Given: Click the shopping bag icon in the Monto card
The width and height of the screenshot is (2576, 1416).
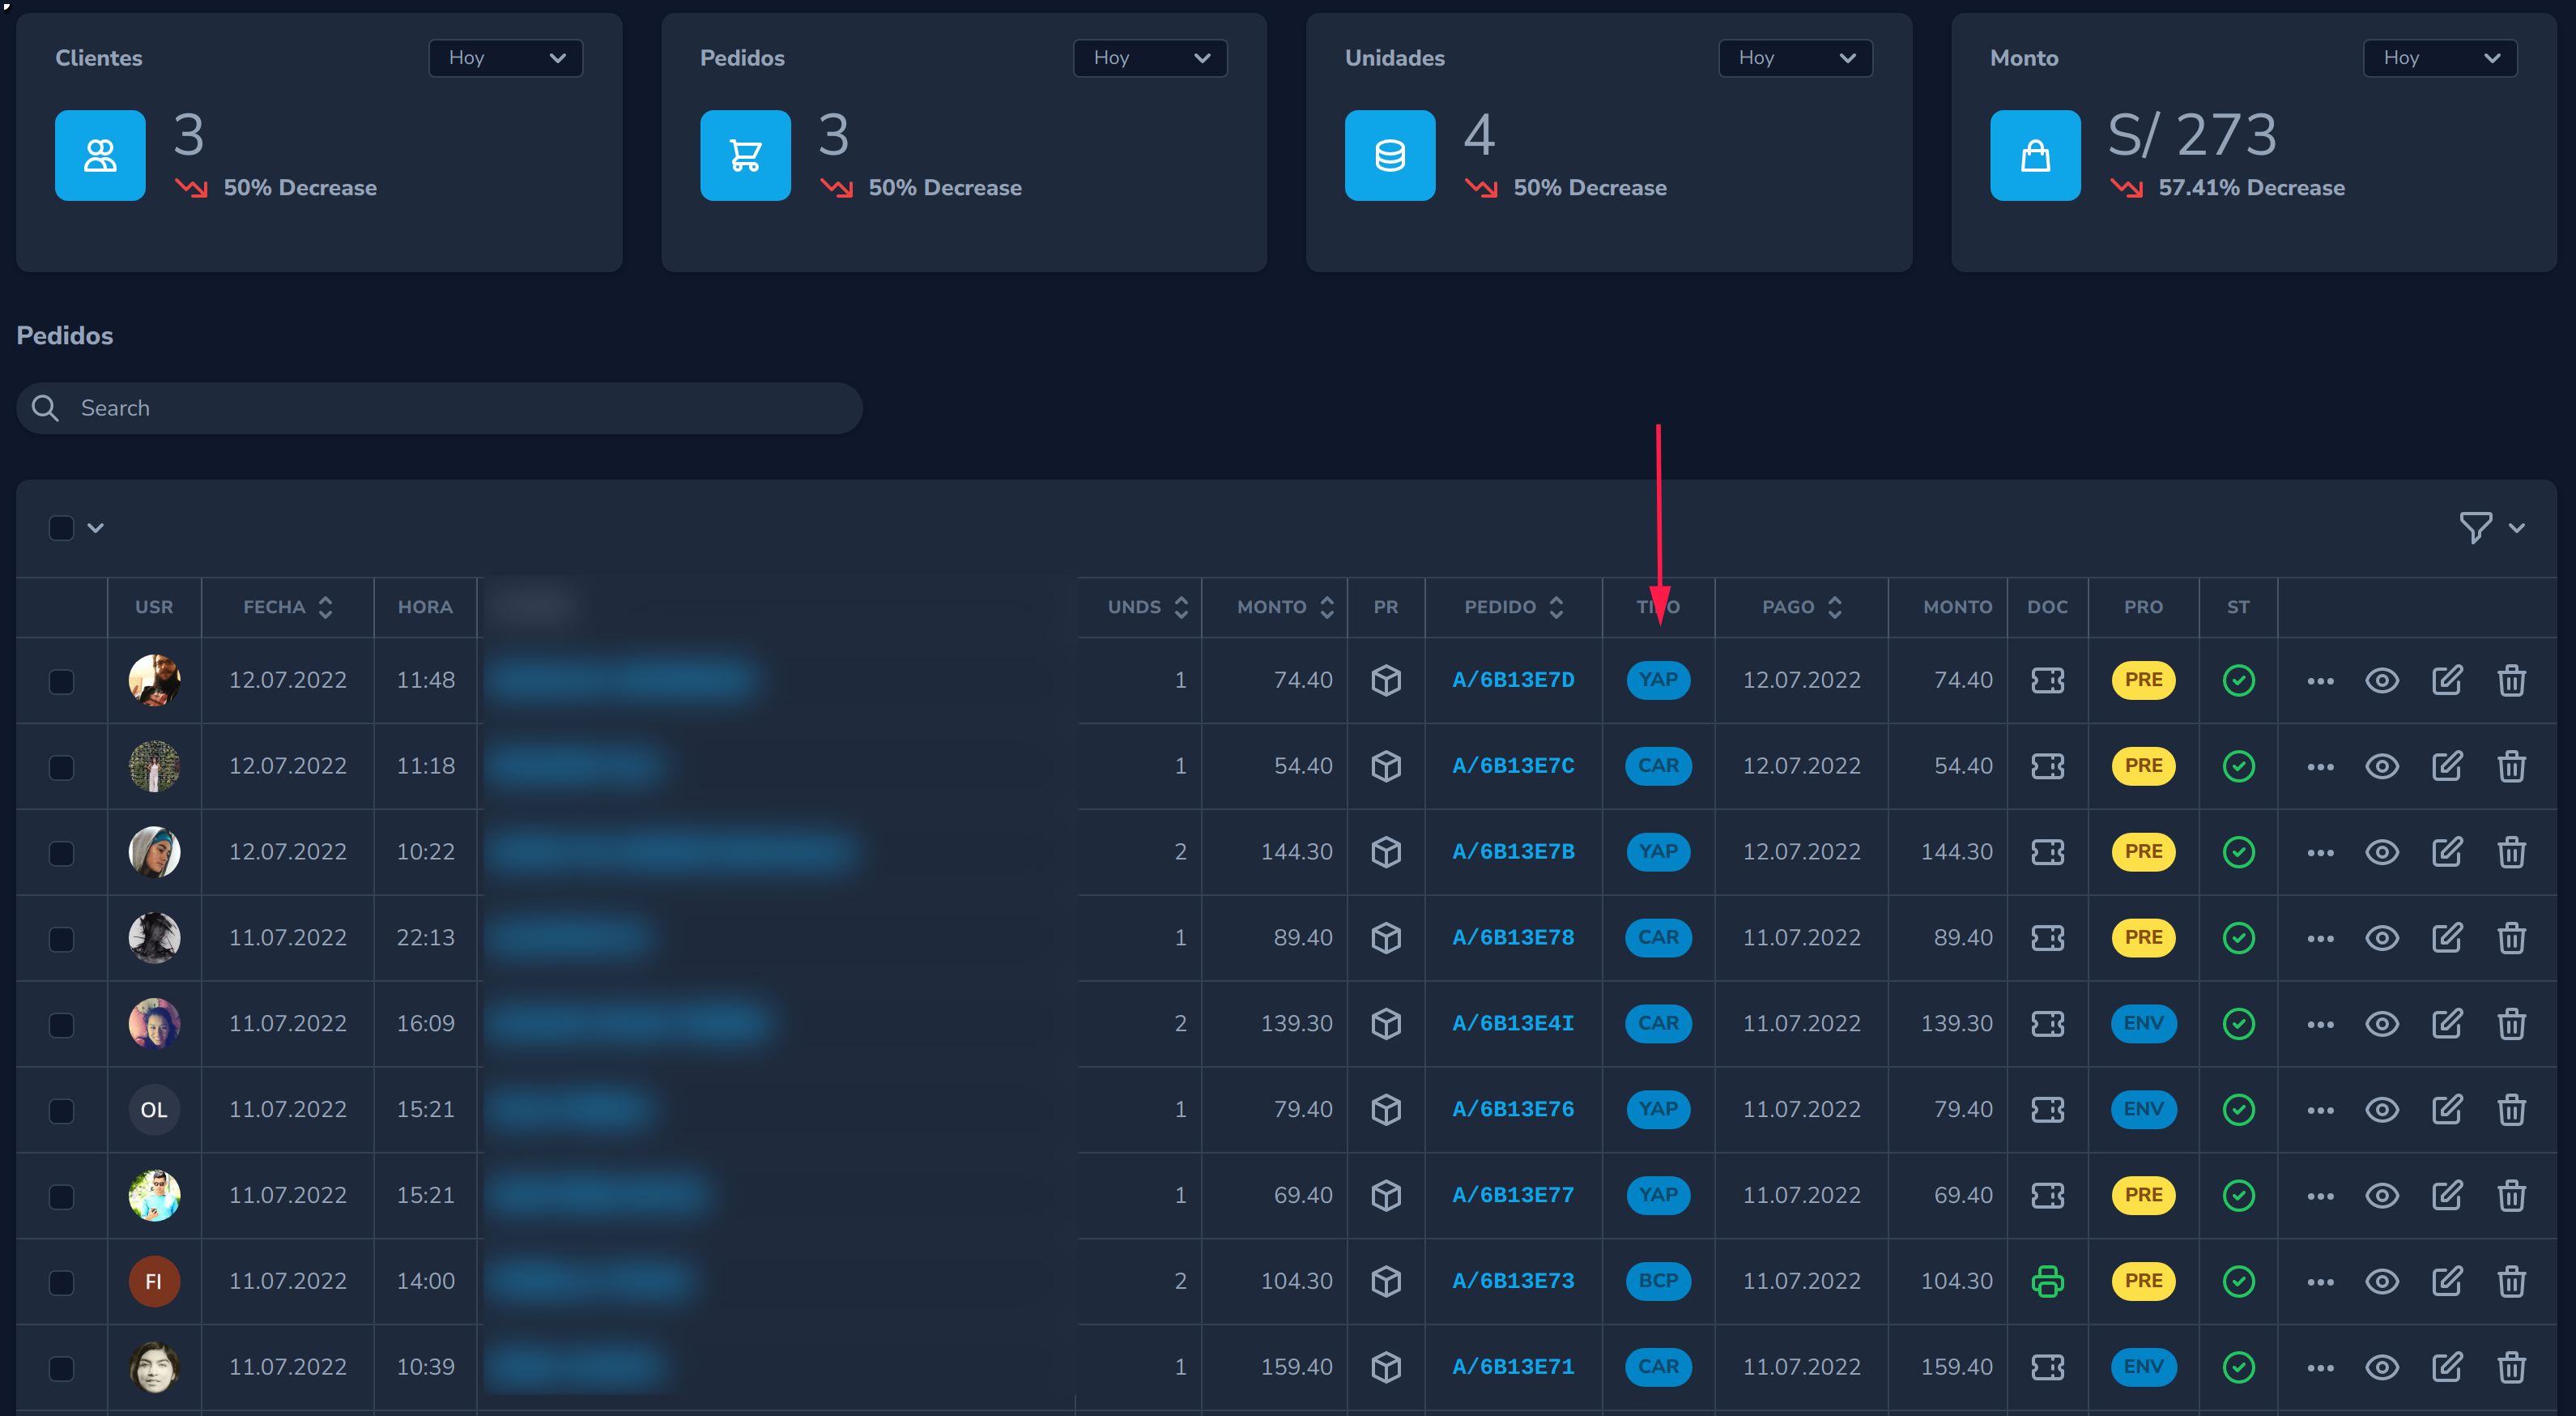Looking at the screenshot, I should click(2035, 155).
